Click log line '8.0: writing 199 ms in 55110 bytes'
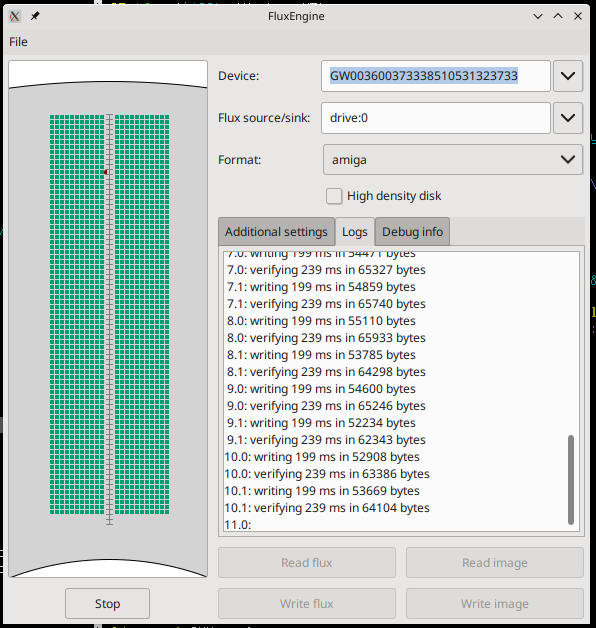596x628 pixels. [321, 321]
